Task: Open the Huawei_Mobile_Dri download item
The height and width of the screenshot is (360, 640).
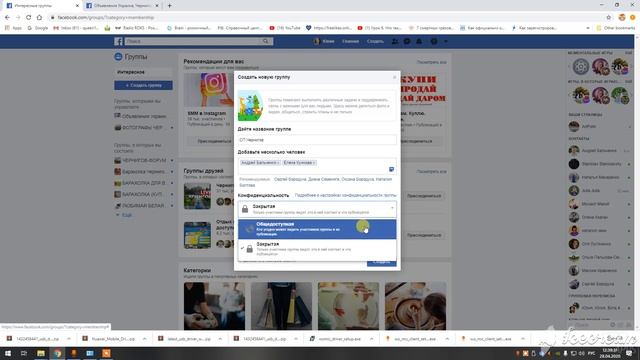Action: coord(109,339)
